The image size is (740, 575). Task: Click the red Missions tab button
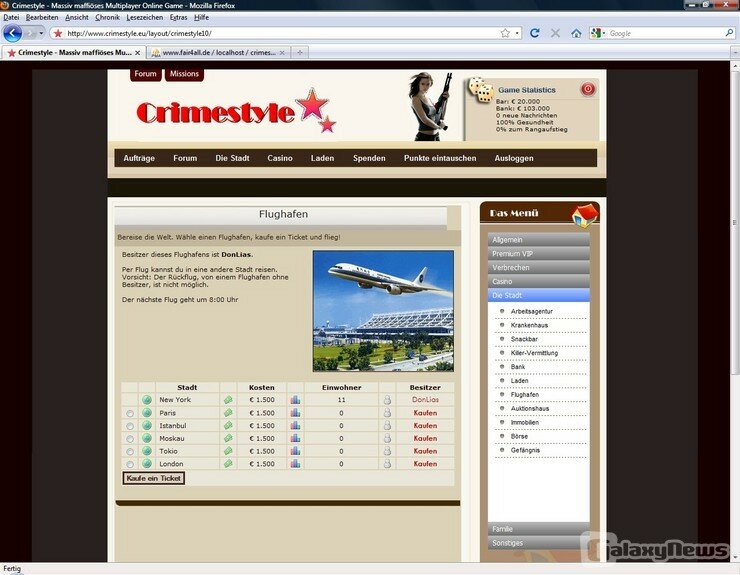coord(184,74)
